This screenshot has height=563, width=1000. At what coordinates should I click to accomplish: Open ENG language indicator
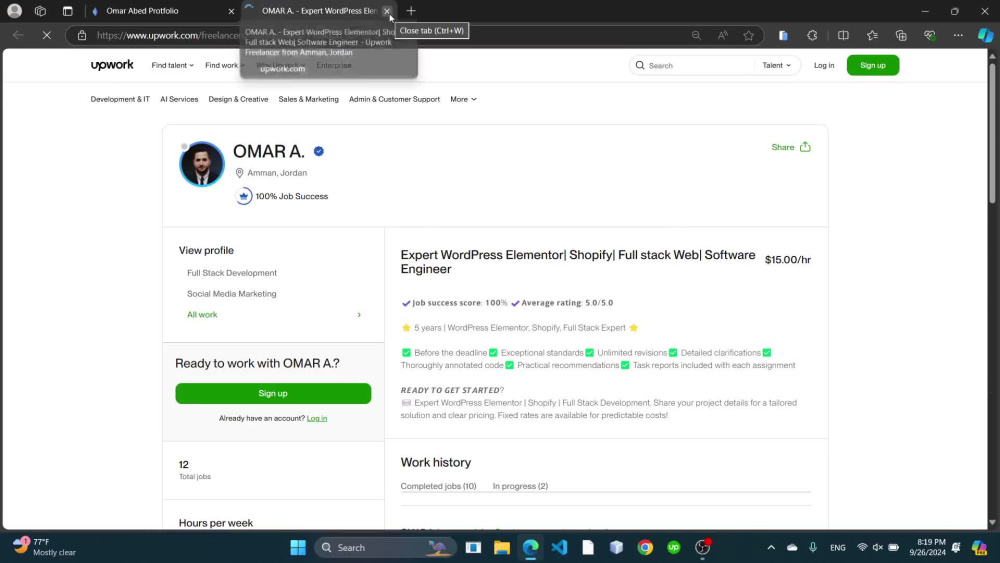click(837, 547)
